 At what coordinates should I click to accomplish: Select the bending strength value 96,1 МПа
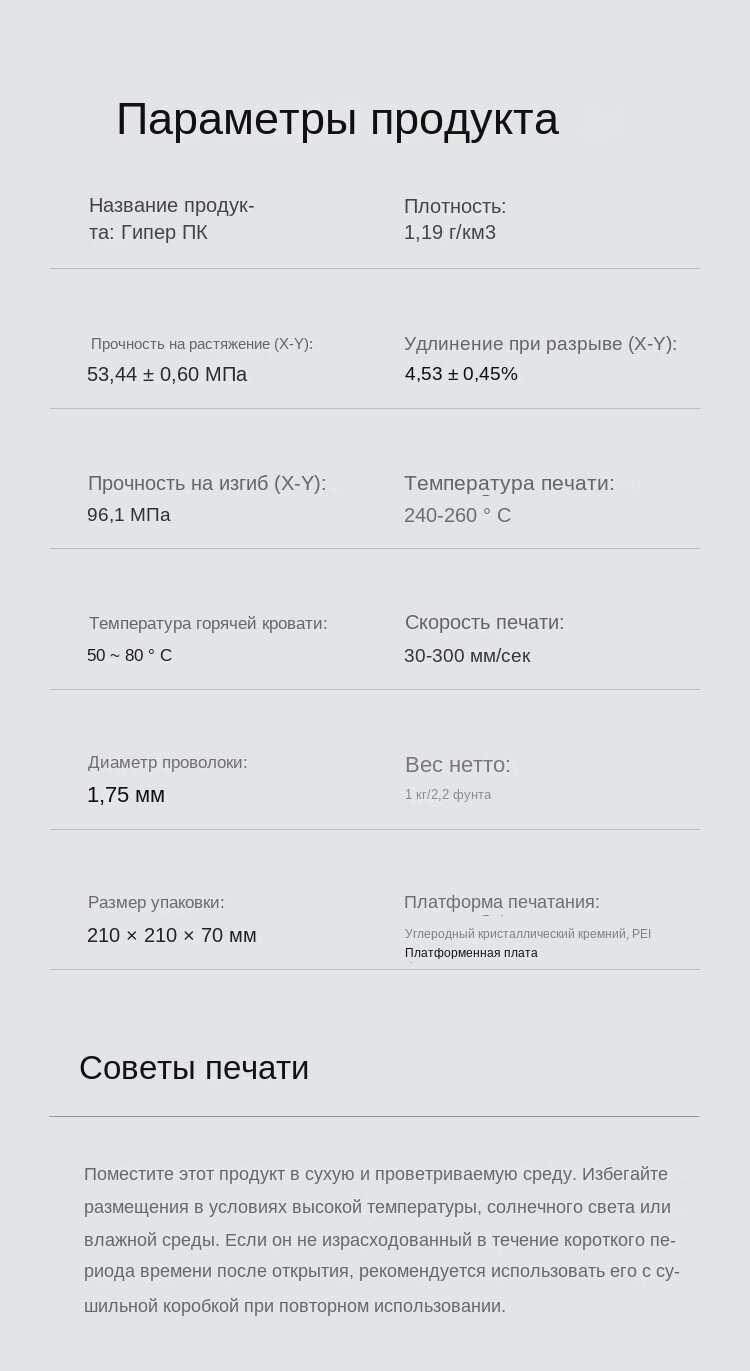[129, 515]
